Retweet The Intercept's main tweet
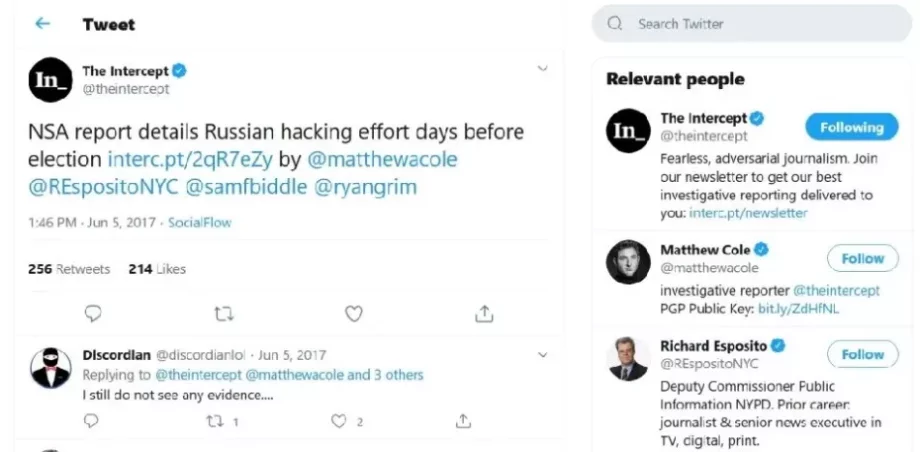This screenshot has width=920, height=452. [x=224, y=314]
